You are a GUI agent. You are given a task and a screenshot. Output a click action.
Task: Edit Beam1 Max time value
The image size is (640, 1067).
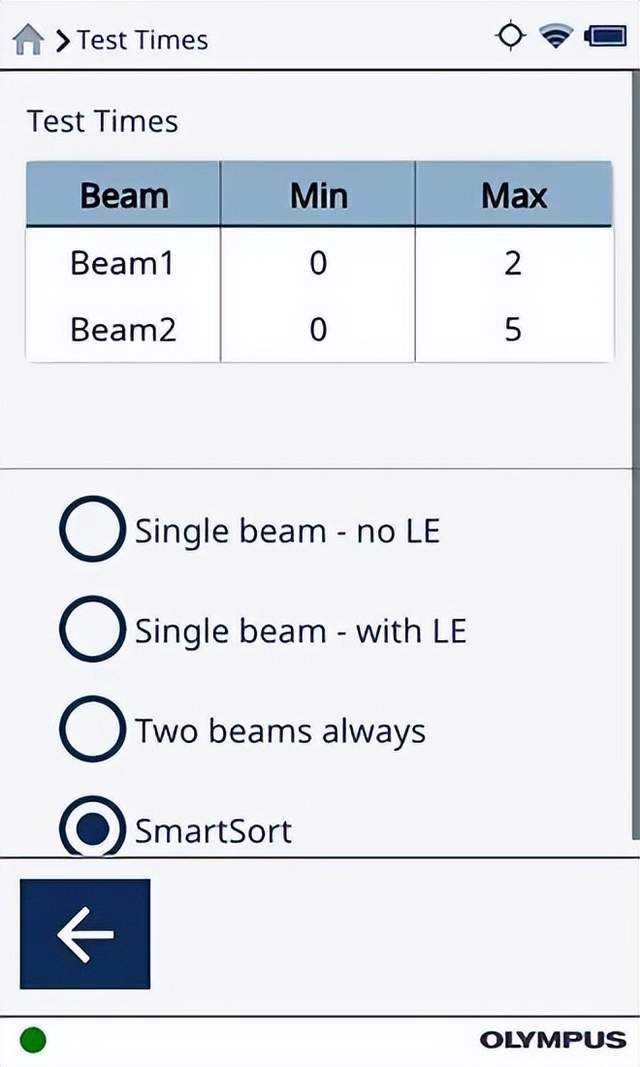click(513, 264)
